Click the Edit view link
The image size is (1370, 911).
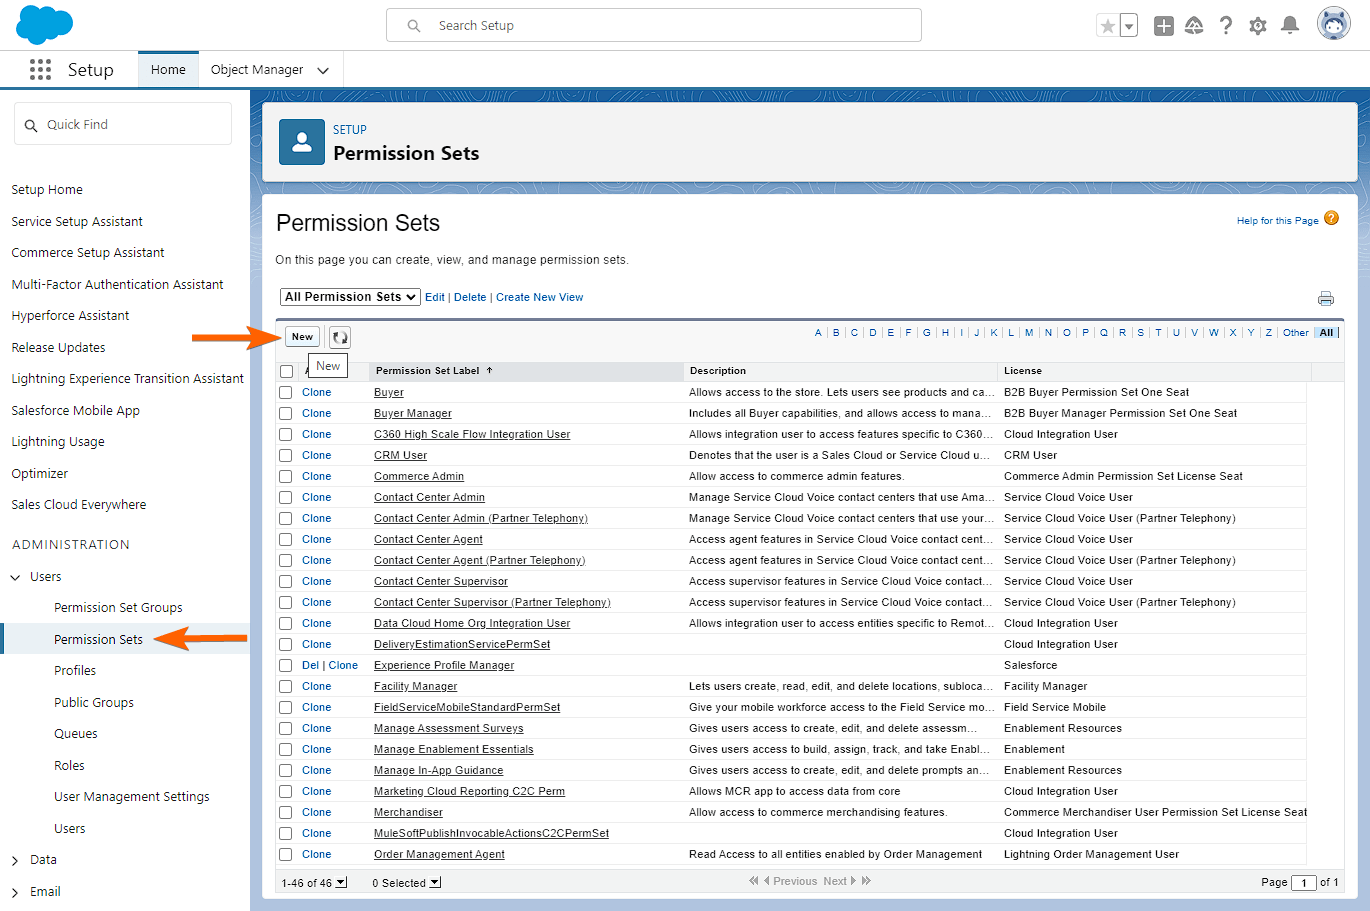click(x=435, y=297)
